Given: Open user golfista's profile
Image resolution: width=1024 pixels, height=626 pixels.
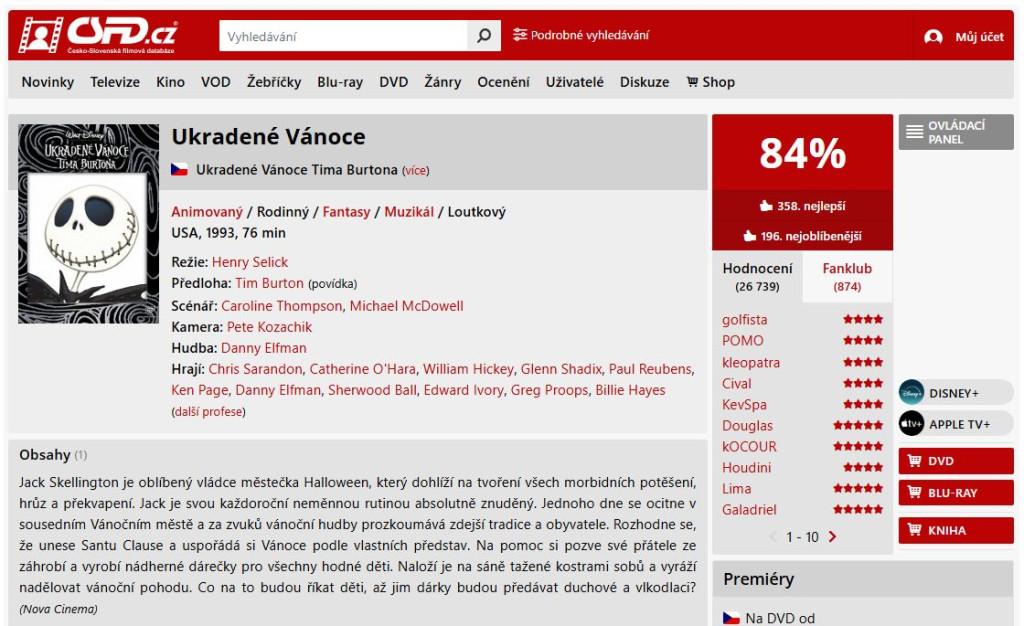Looking at the screenshot, I should coord(744,319).
